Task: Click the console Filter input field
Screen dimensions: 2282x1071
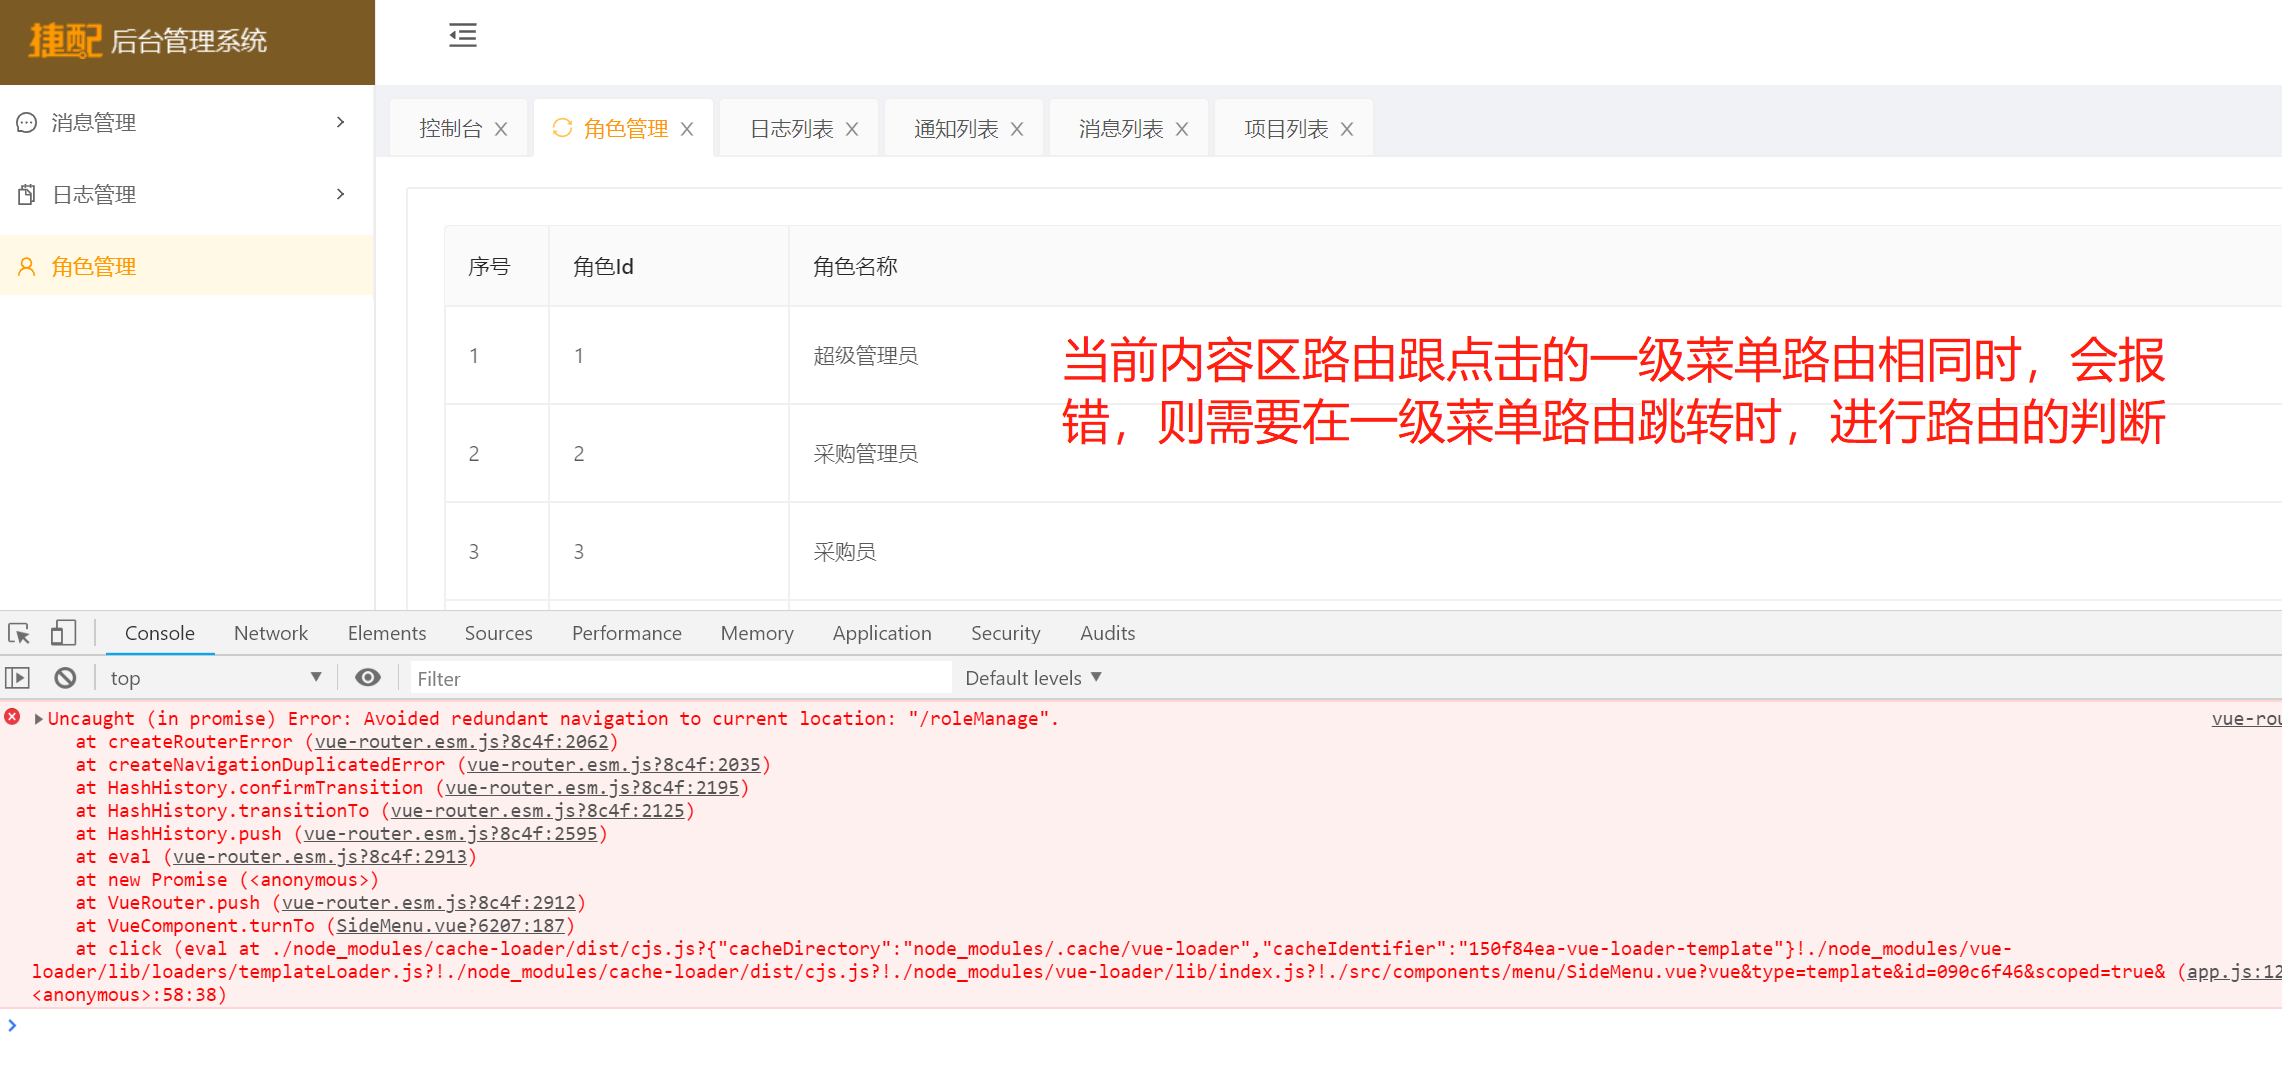Action: [680, 677]
